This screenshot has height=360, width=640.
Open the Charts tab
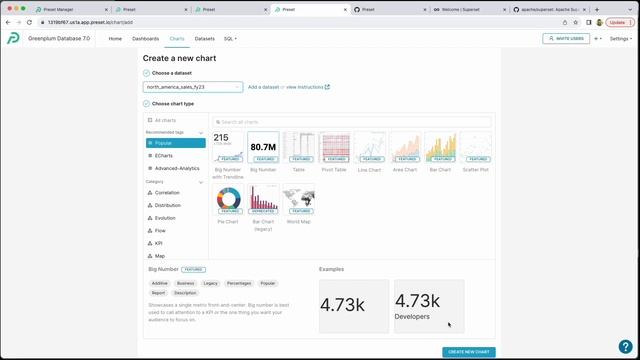pos(177,39)
